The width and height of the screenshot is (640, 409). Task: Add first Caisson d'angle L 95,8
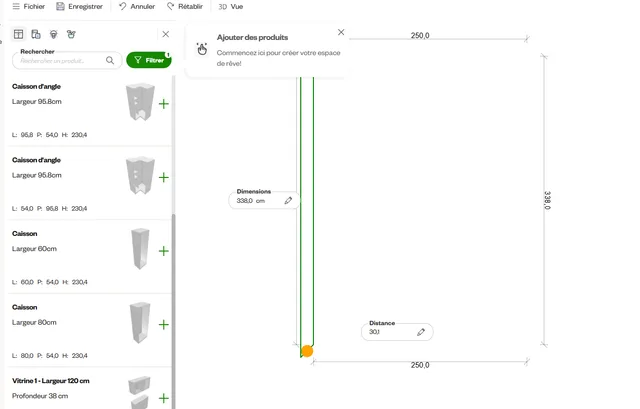coord(164,104)
